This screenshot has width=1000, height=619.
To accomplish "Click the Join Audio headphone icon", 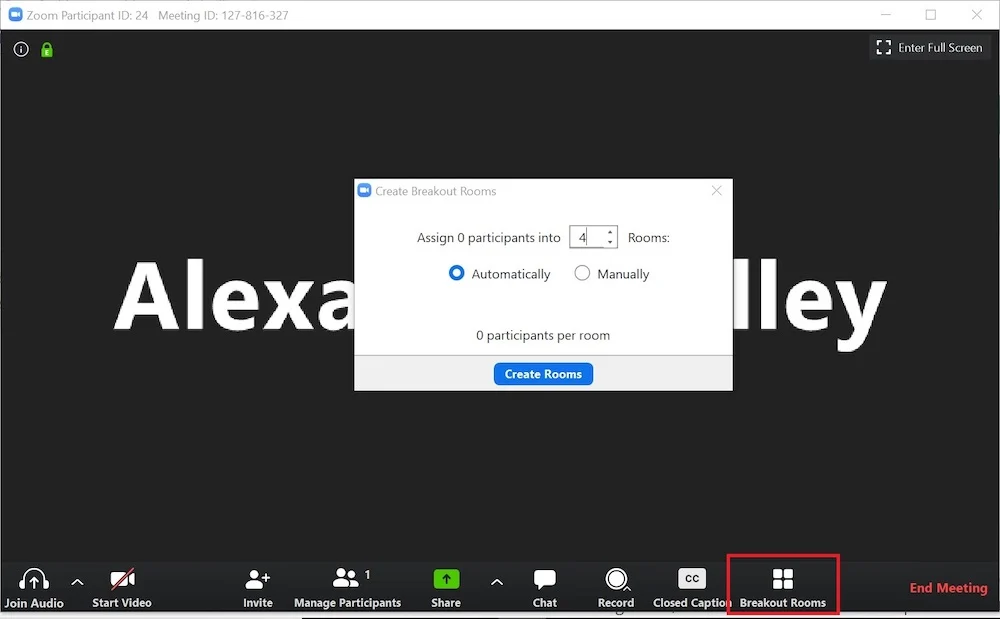I will click(x=34, y=579).
